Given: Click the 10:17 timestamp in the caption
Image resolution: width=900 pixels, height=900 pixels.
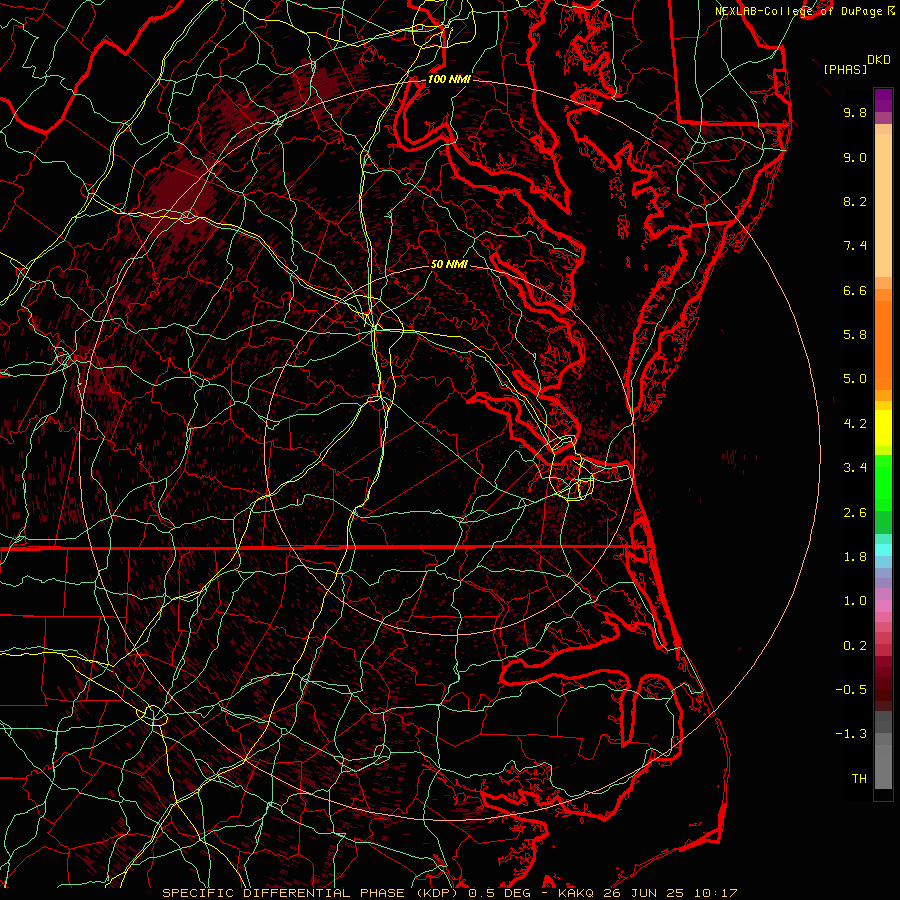Looking at the screenshot, I should pos(717,893).
